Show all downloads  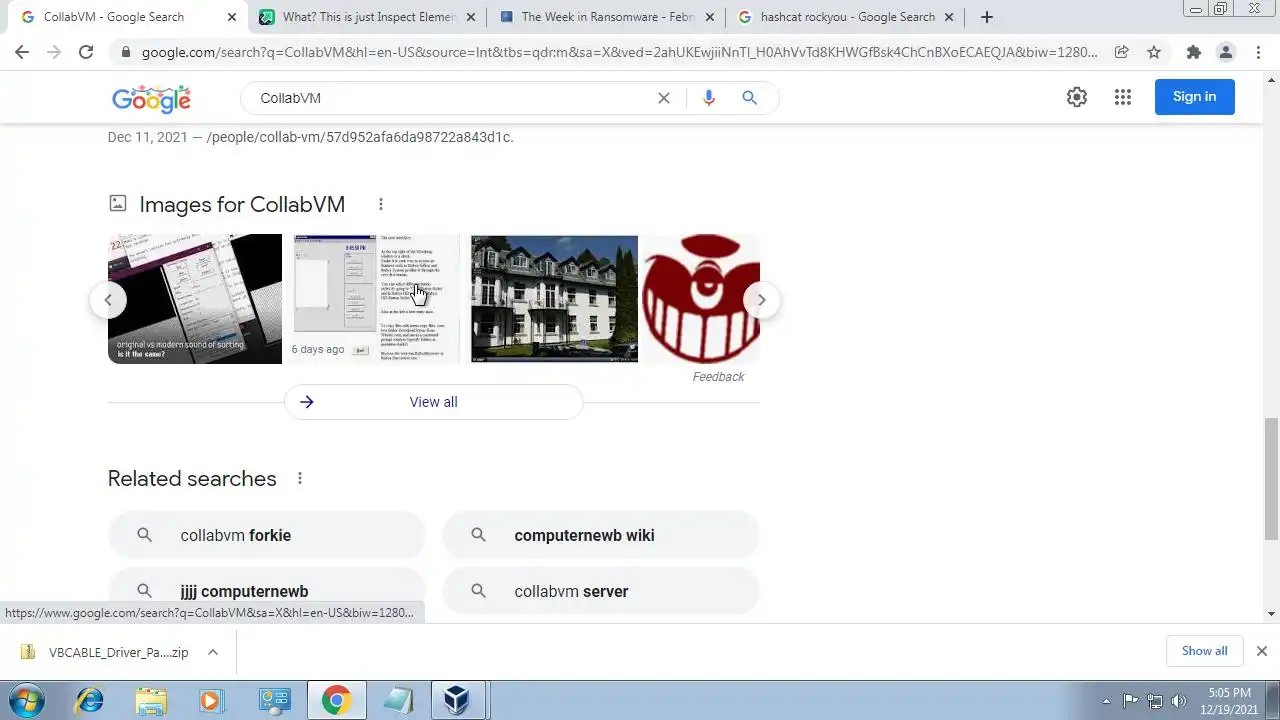pyautogui.click(x=1204, y=651)
